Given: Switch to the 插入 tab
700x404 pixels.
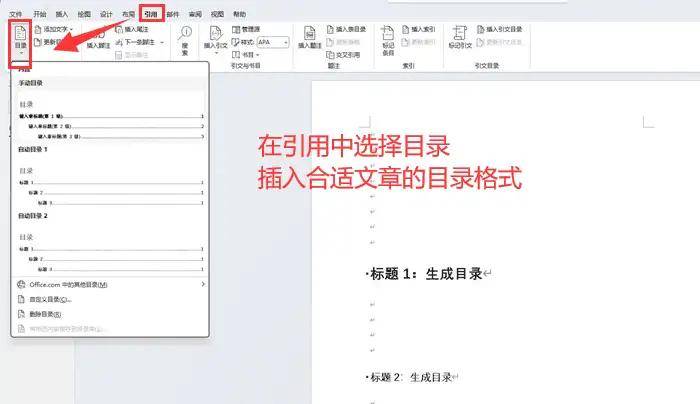Looking at the screenshot, I should point(62,14).
